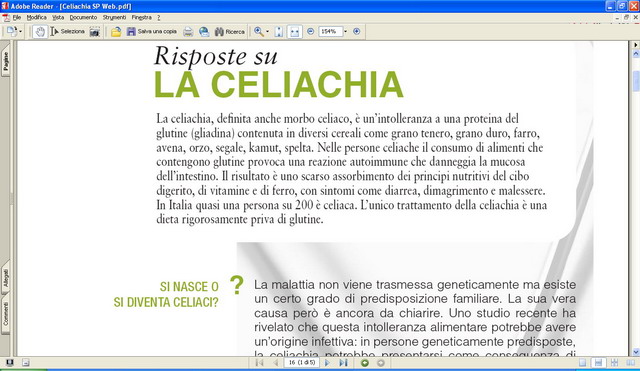Open the Documento menu
This screenshot has width=640, height=371.
coord(83,18)
